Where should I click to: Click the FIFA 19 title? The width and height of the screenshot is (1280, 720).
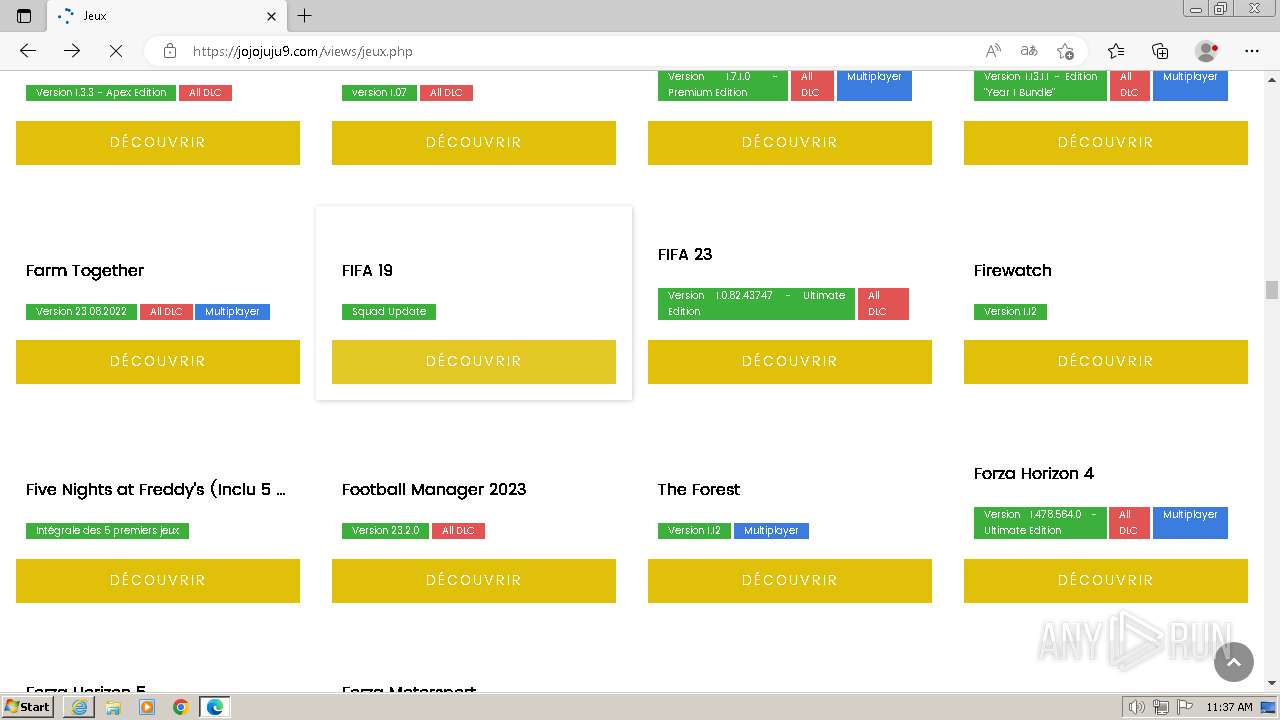[367, 271]
